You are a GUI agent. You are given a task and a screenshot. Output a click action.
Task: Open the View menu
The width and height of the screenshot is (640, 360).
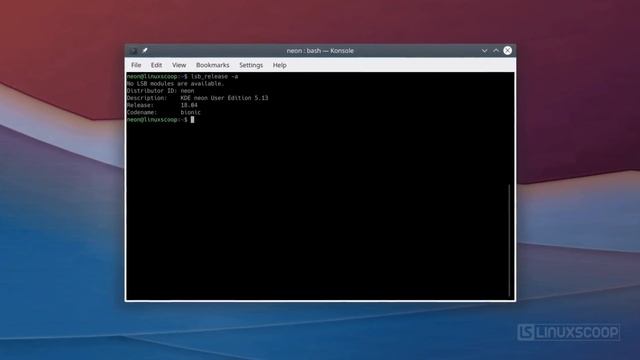[179, 65]
